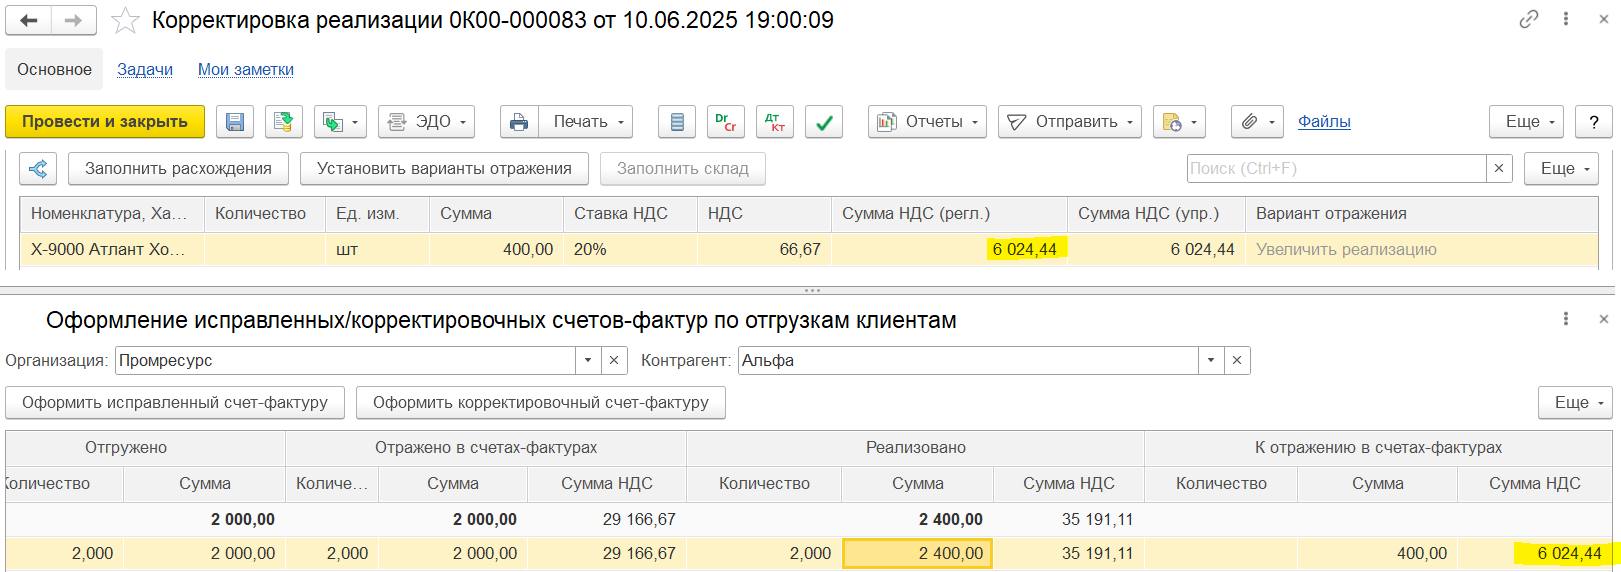Open the question mark help
Viewport: 1621px width, 572px height.
pos(1594,122)
